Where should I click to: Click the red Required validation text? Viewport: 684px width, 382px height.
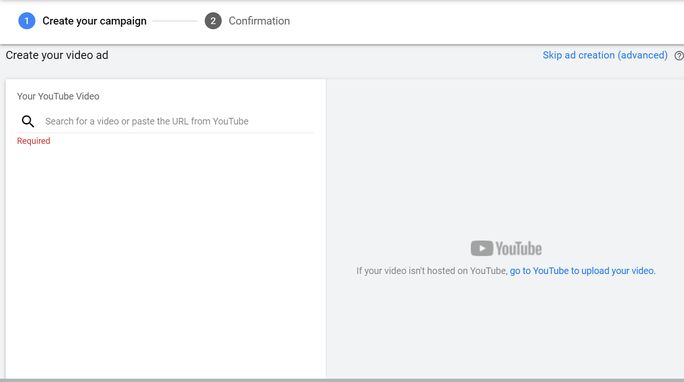point(34,141)
